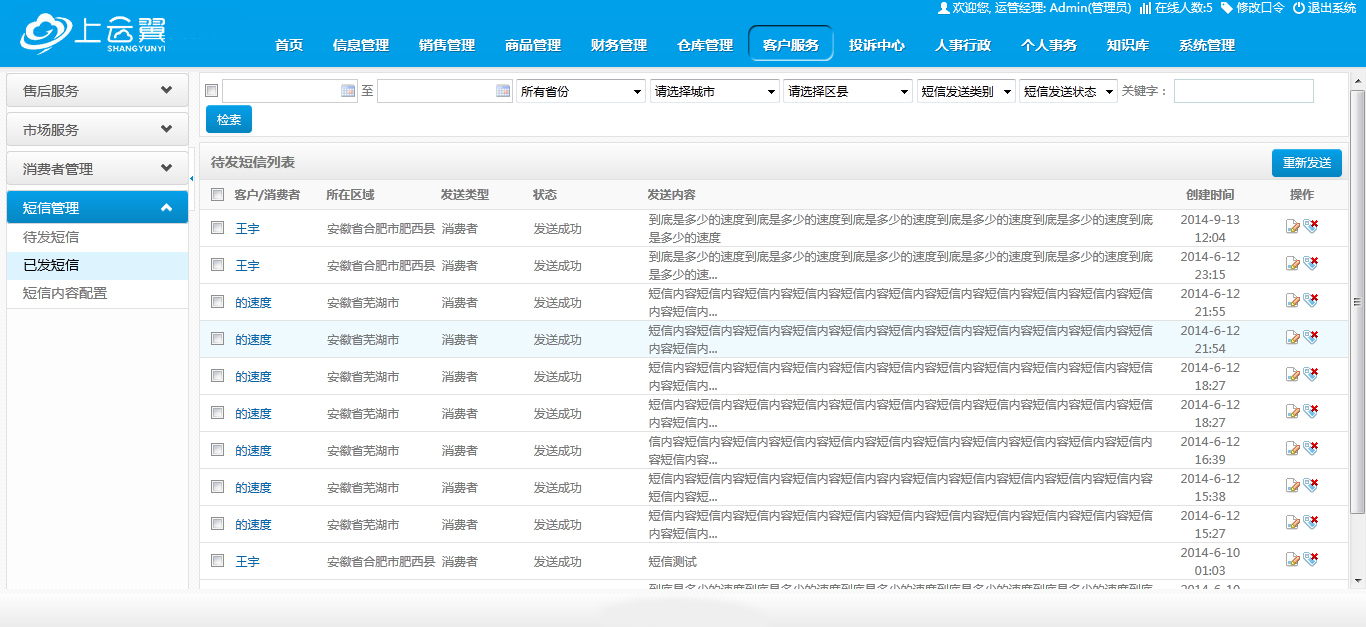Toggle the select-all checkbox in the table header
Screen dimensions: 1366x627
pos(217,195)
